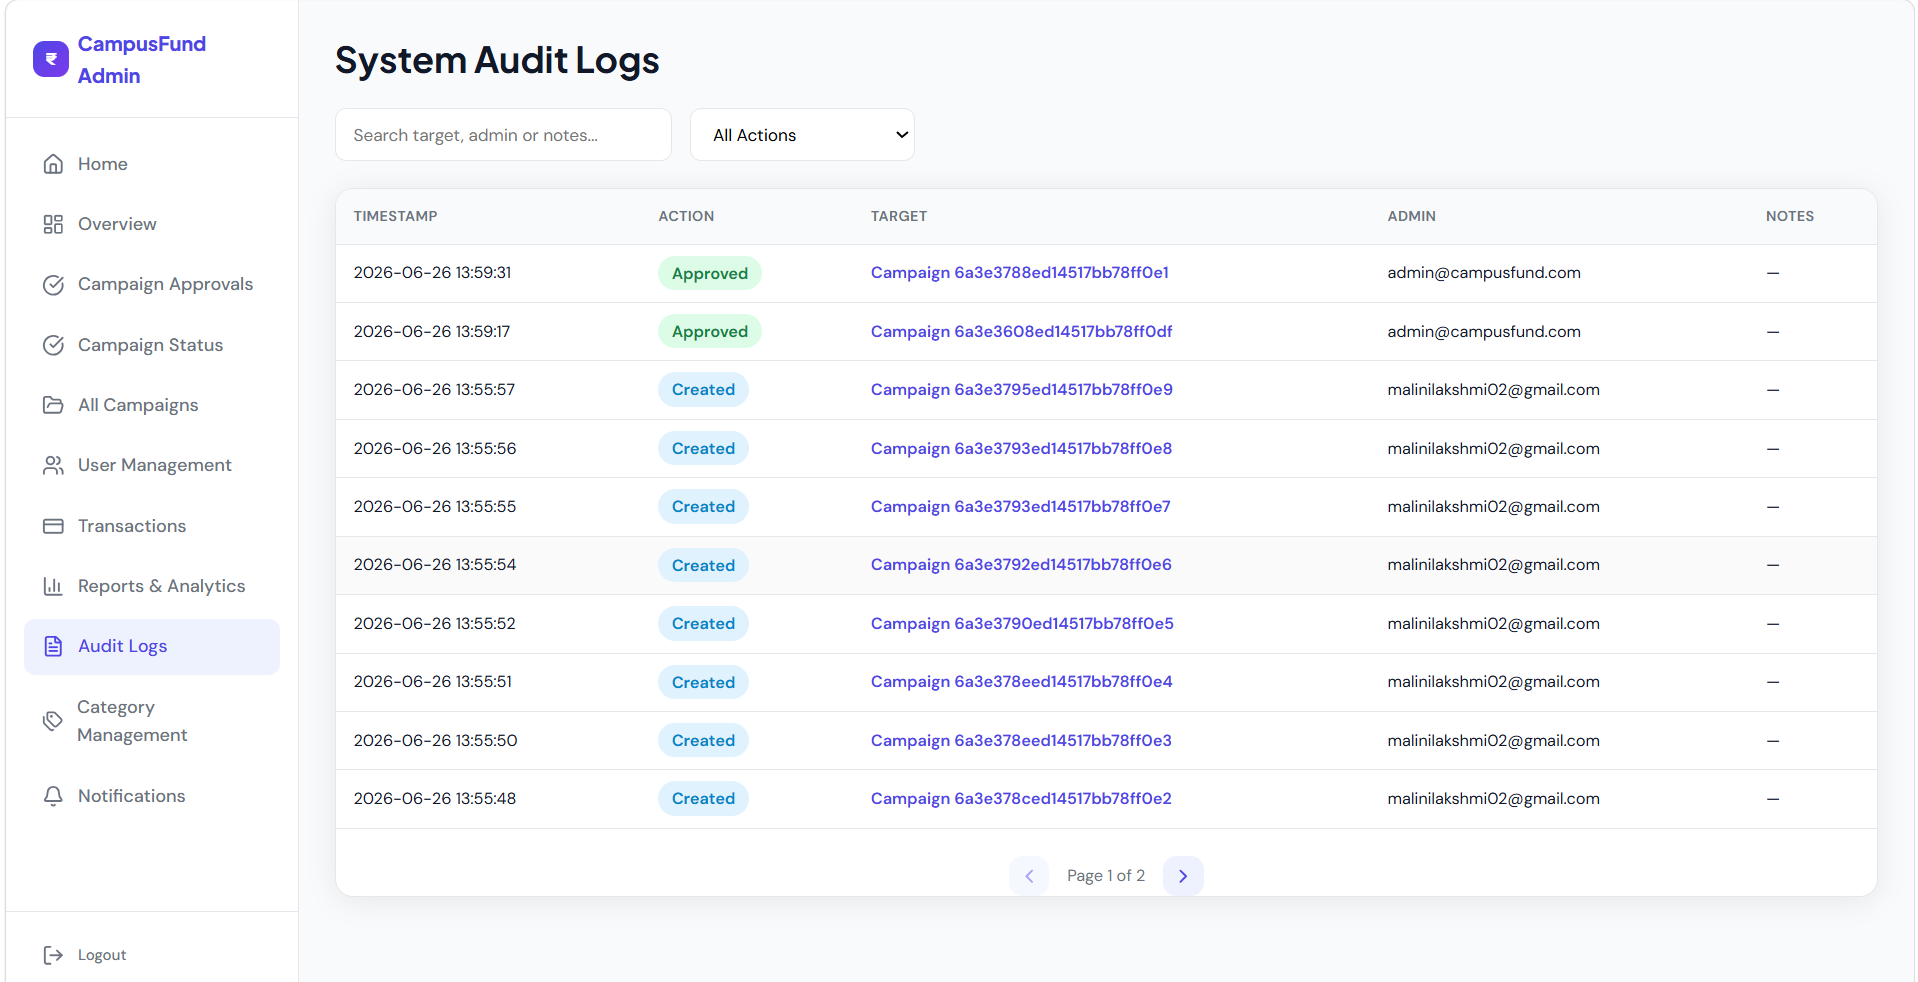1918x982 pixels.
Task: Click the Logout arrow icon
Action: click(53, 955)
